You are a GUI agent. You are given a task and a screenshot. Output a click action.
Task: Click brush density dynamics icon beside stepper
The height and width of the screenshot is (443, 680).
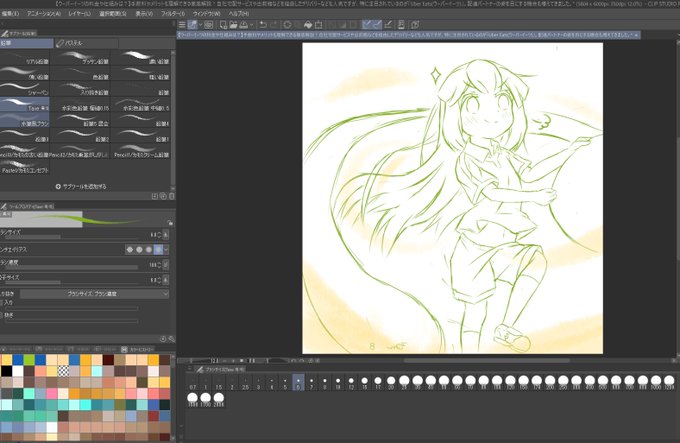tap(166, 264)
